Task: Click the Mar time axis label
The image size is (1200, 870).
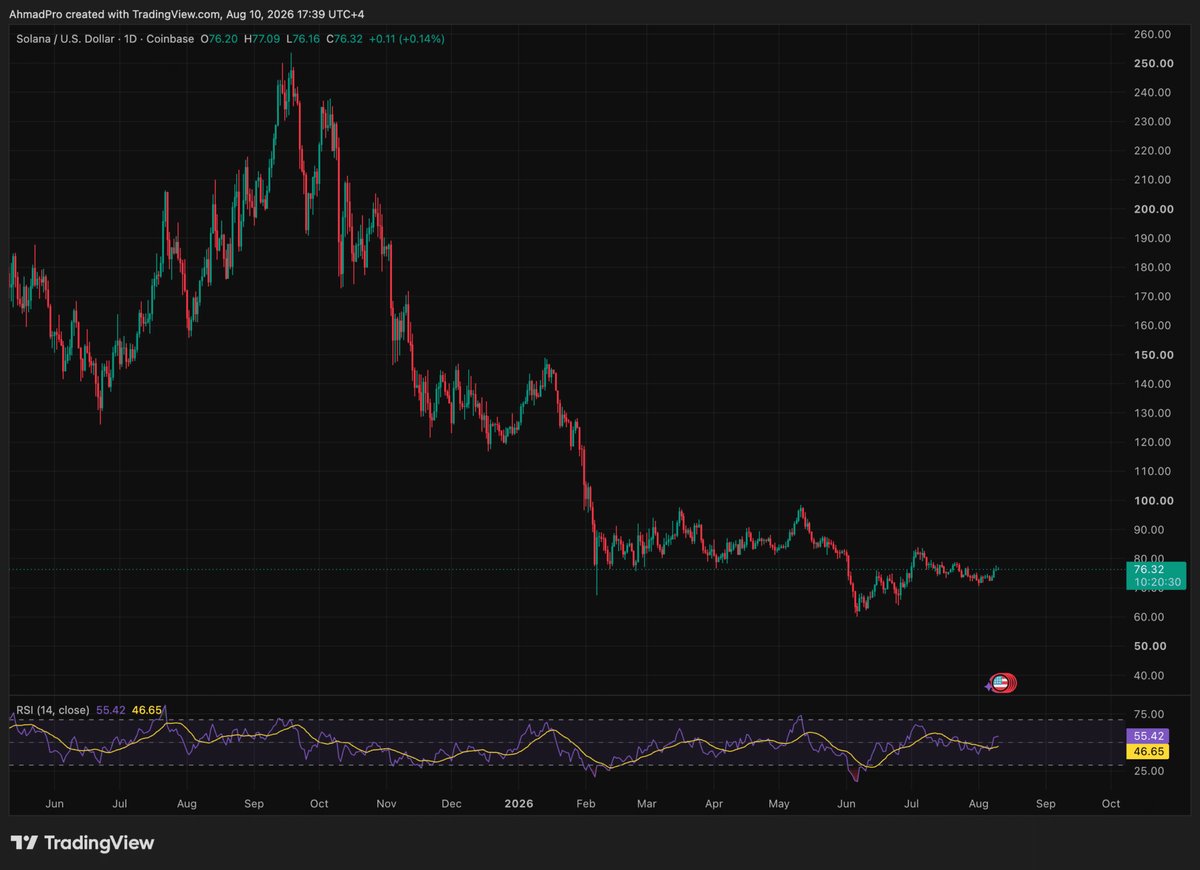Action: [647, 803]
